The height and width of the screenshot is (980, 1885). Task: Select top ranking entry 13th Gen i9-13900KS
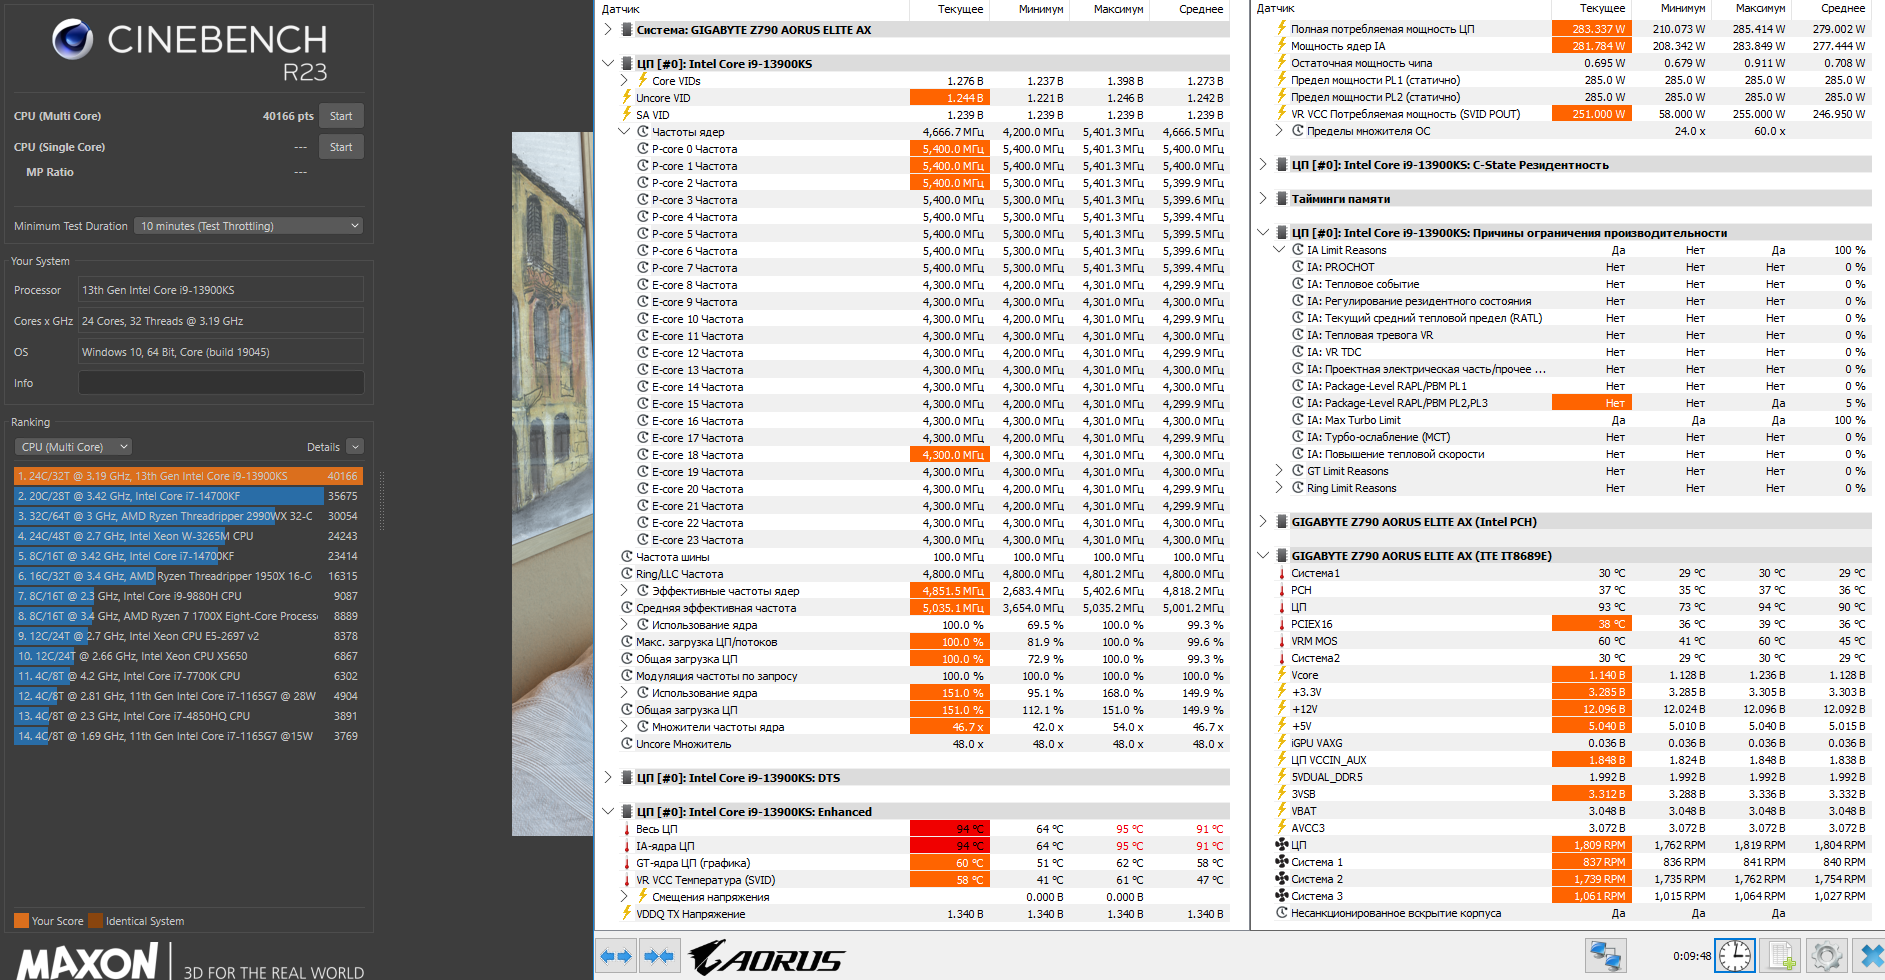[188, 476]
